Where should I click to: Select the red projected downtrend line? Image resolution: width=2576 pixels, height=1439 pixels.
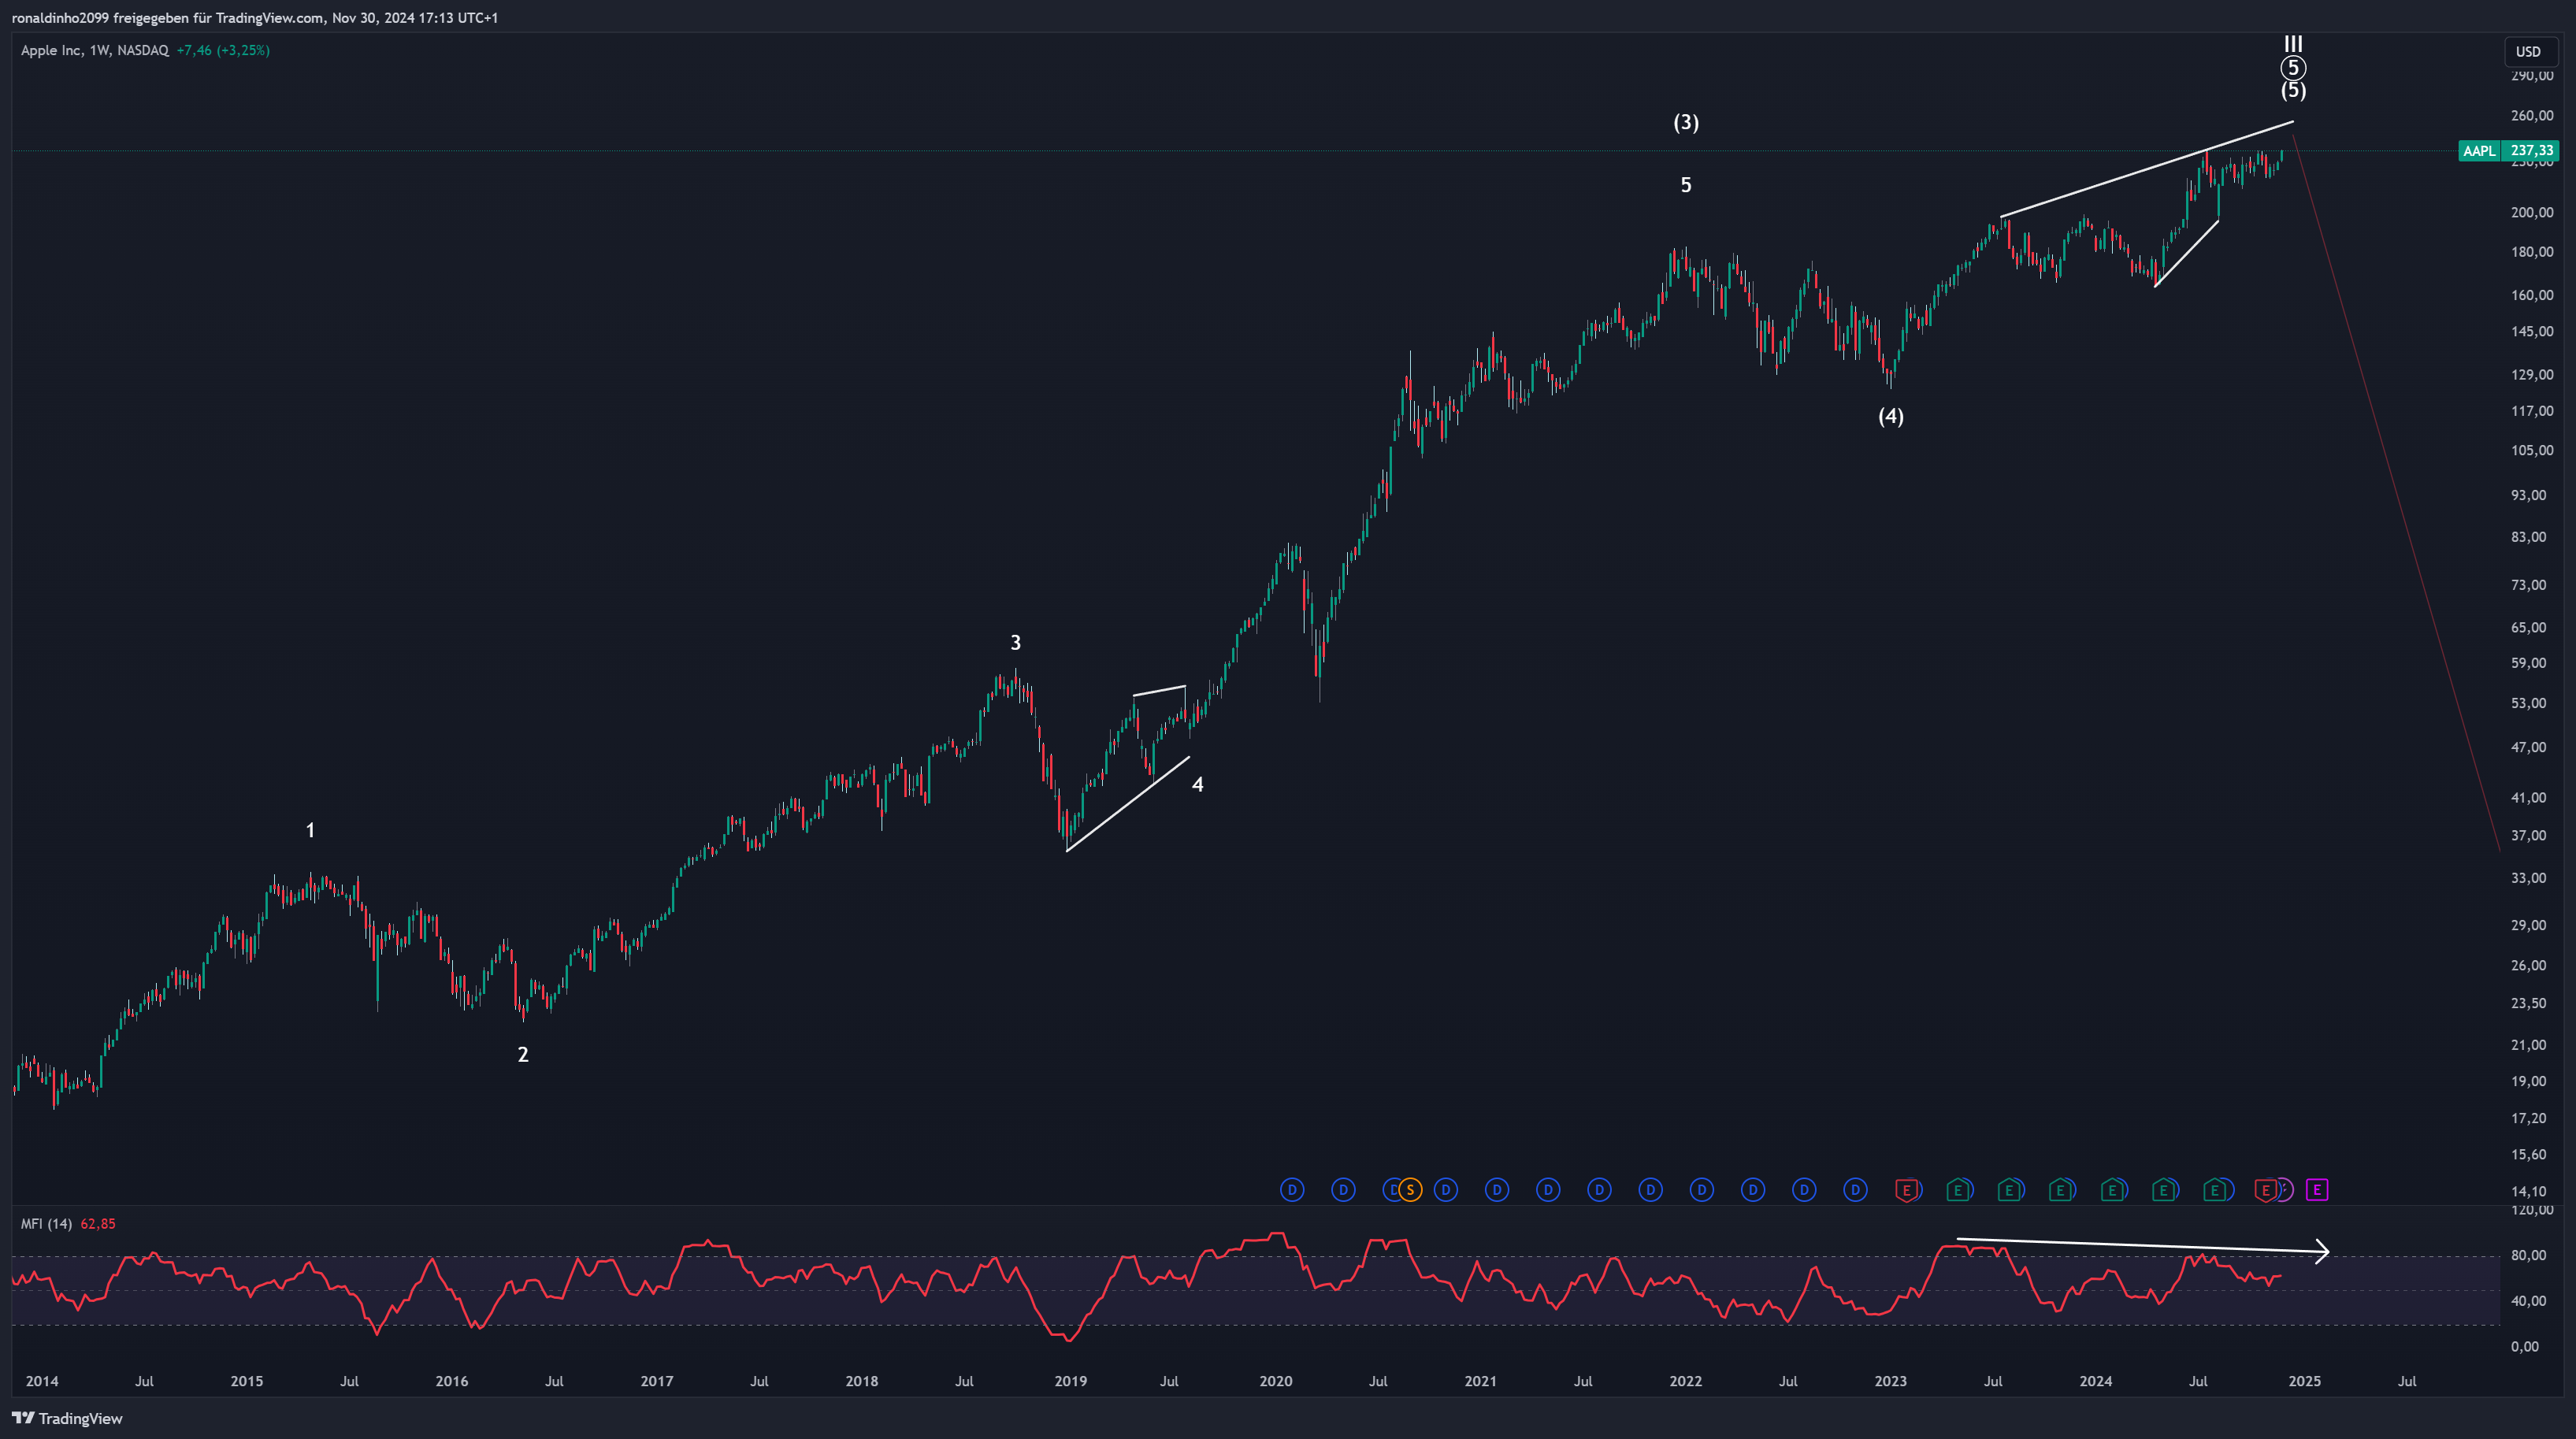(2396, 492)
